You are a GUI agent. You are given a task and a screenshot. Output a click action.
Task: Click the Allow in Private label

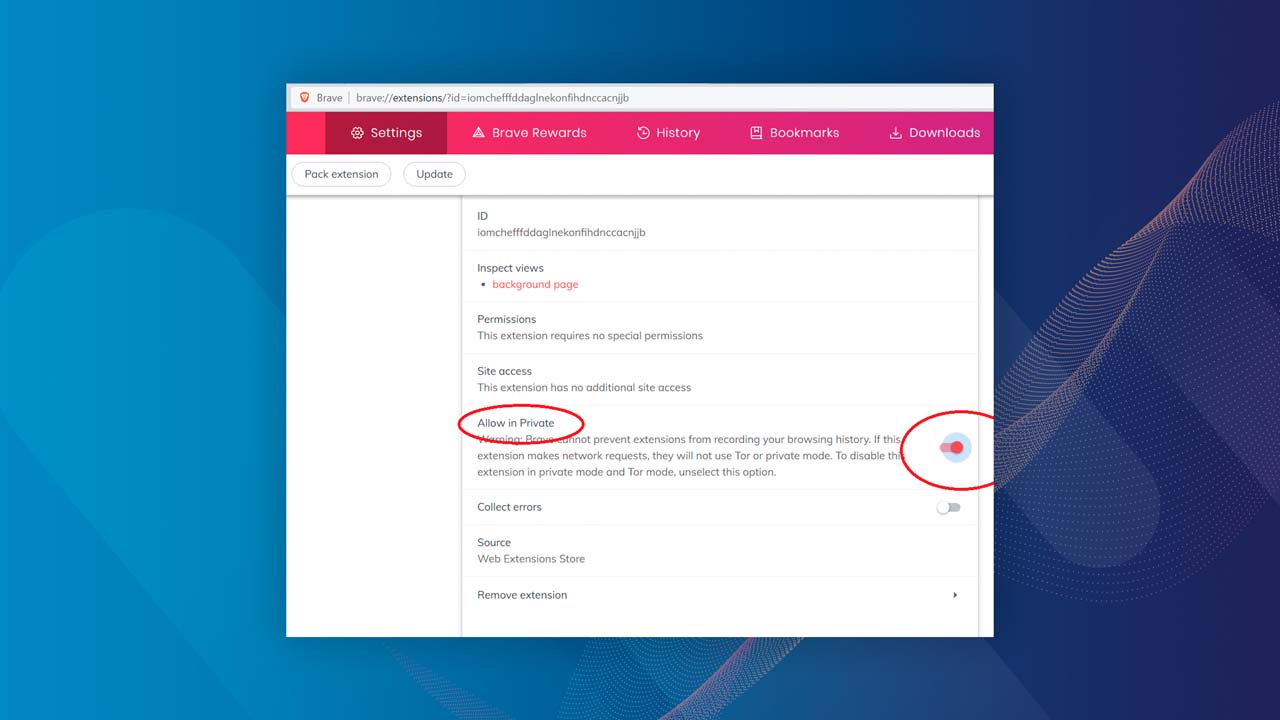[x=515, y=423]
